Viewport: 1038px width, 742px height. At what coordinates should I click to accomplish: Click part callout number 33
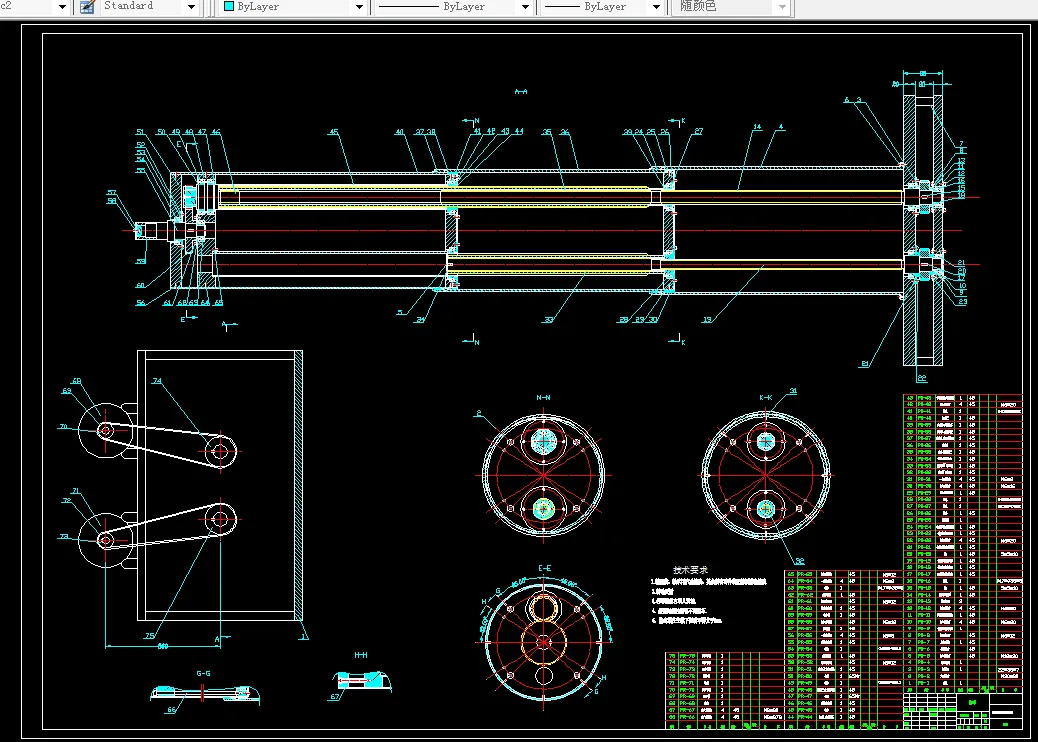click(548, 320)
